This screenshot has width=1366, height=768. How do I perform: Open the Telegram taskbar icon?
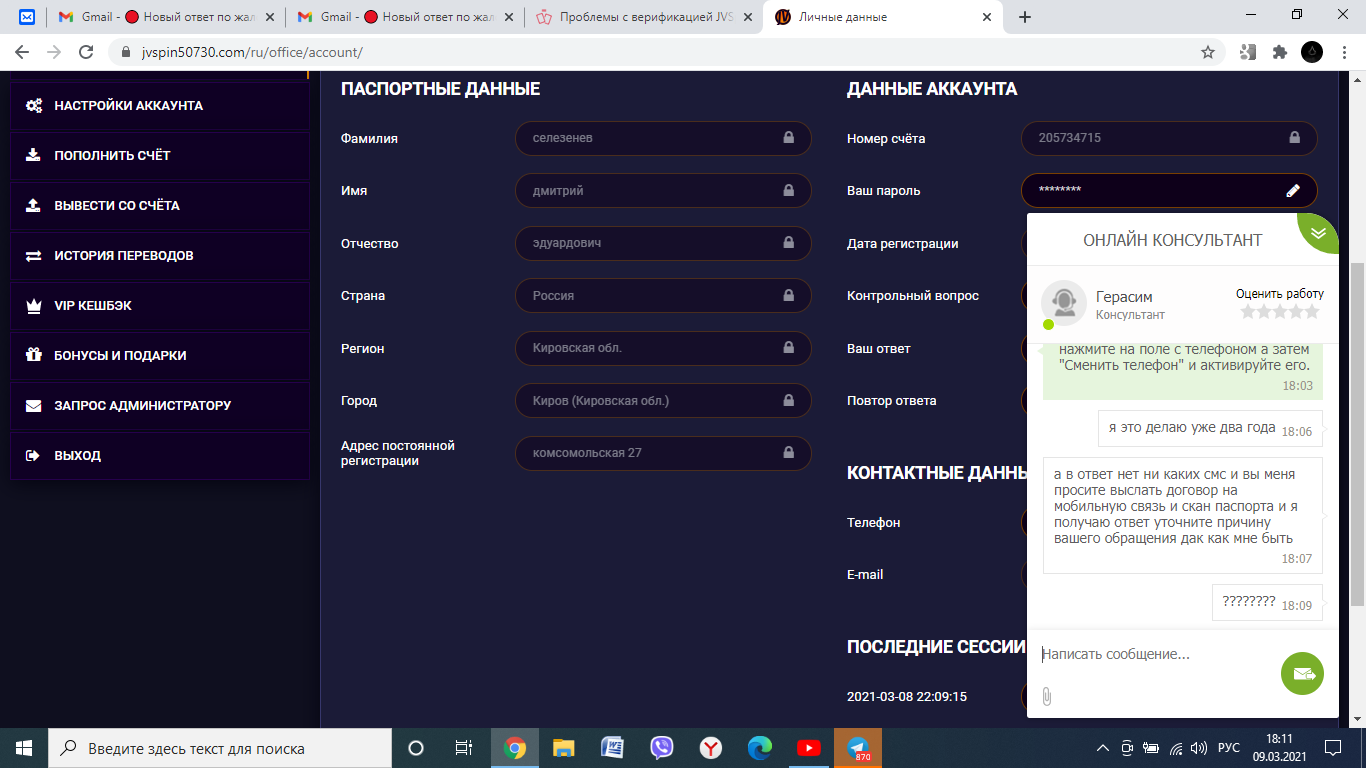858,747
